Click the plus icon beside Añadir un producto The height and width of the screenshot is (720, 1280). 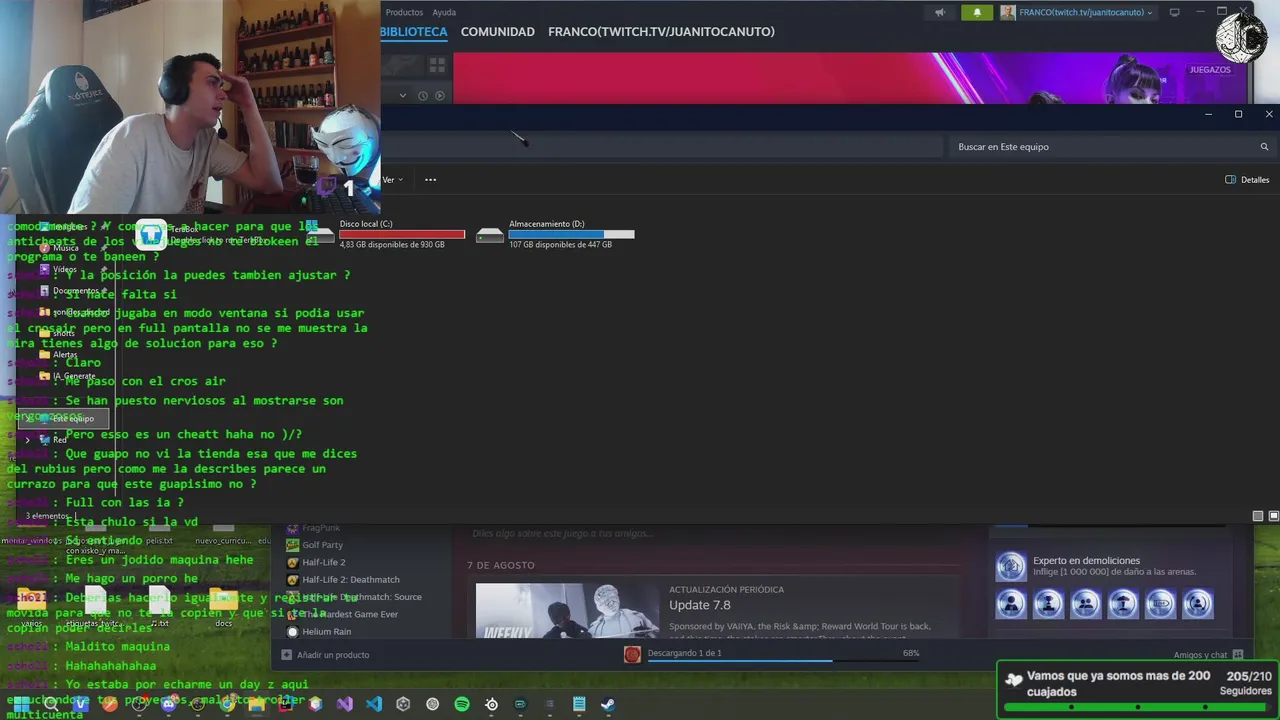(x=287, y=655)
